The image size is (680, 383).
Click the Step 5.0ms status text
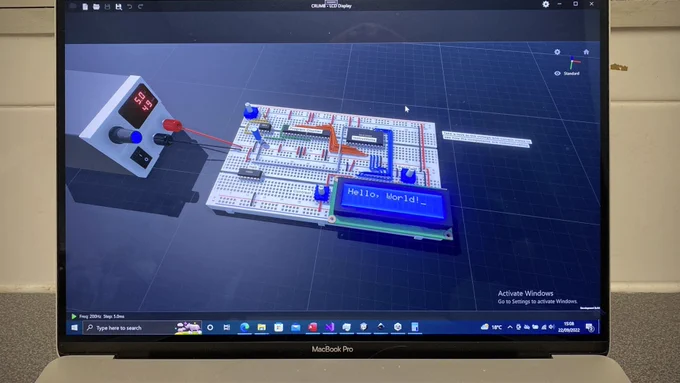[114, 316]
